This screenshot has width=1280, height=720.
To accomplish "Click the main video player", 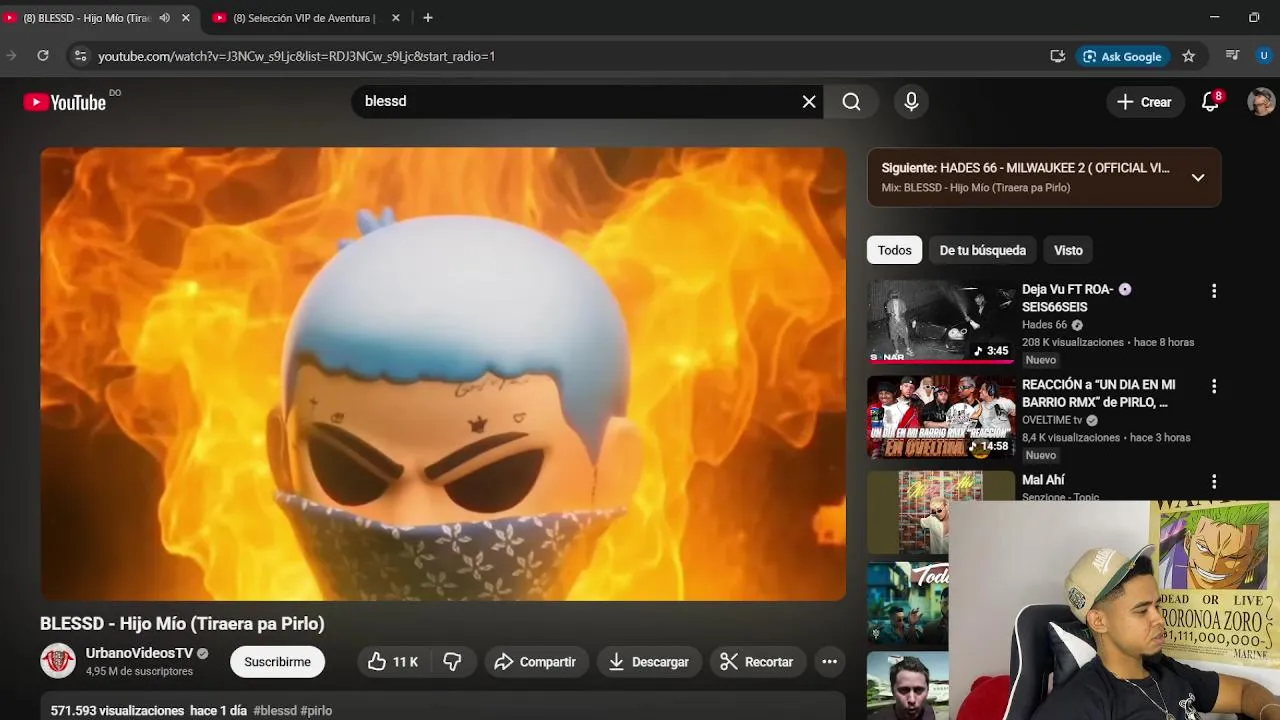I will [x=443, y=374].
